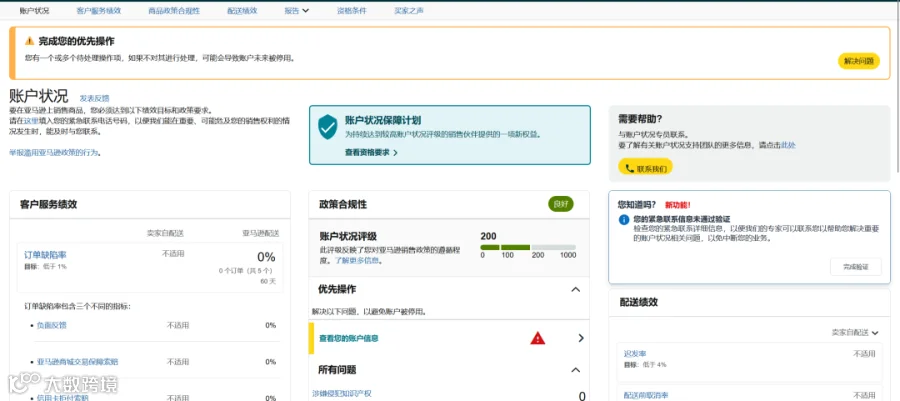This screenshot has width=900, height=401.
Task: Collapse the 所有问题 section
Action: click(x=576, y=370)
